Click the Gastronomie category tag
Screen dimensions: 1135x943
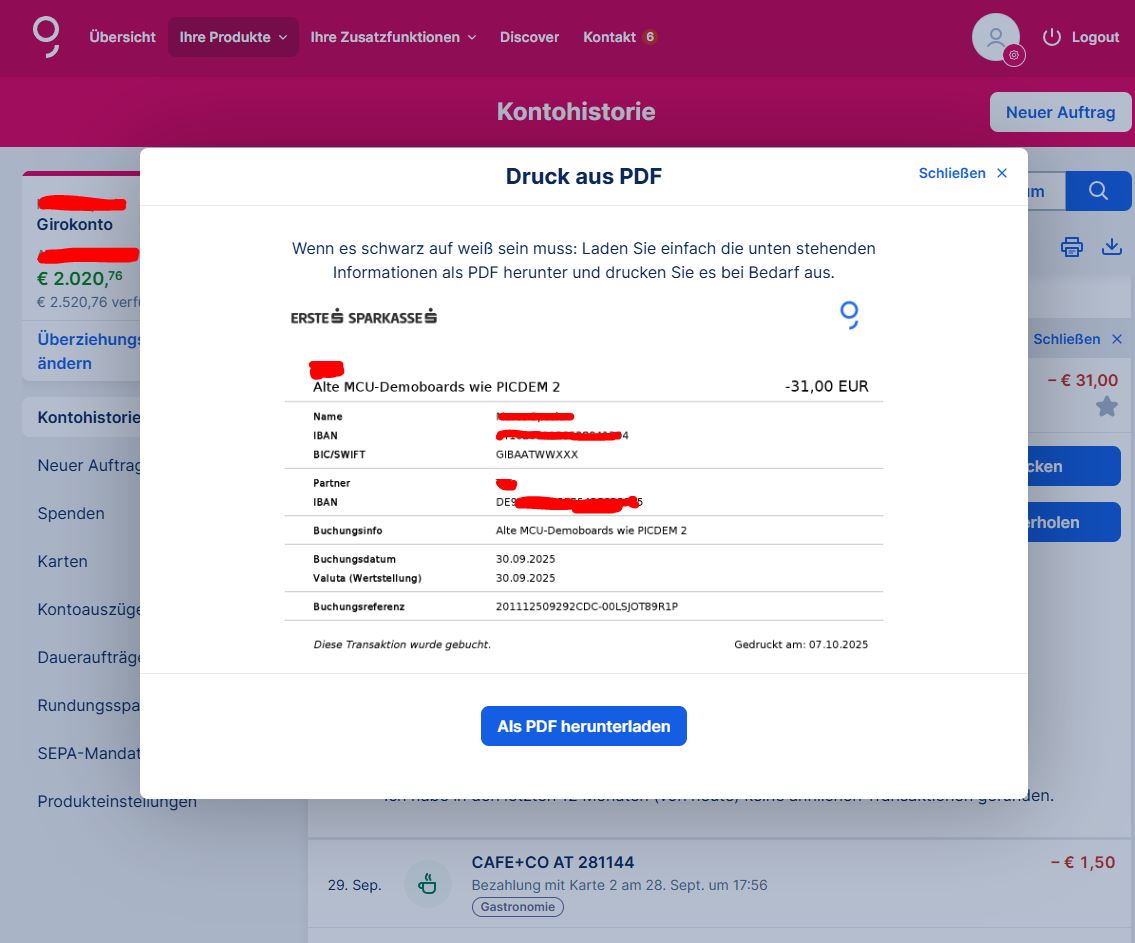coord(518,907)
